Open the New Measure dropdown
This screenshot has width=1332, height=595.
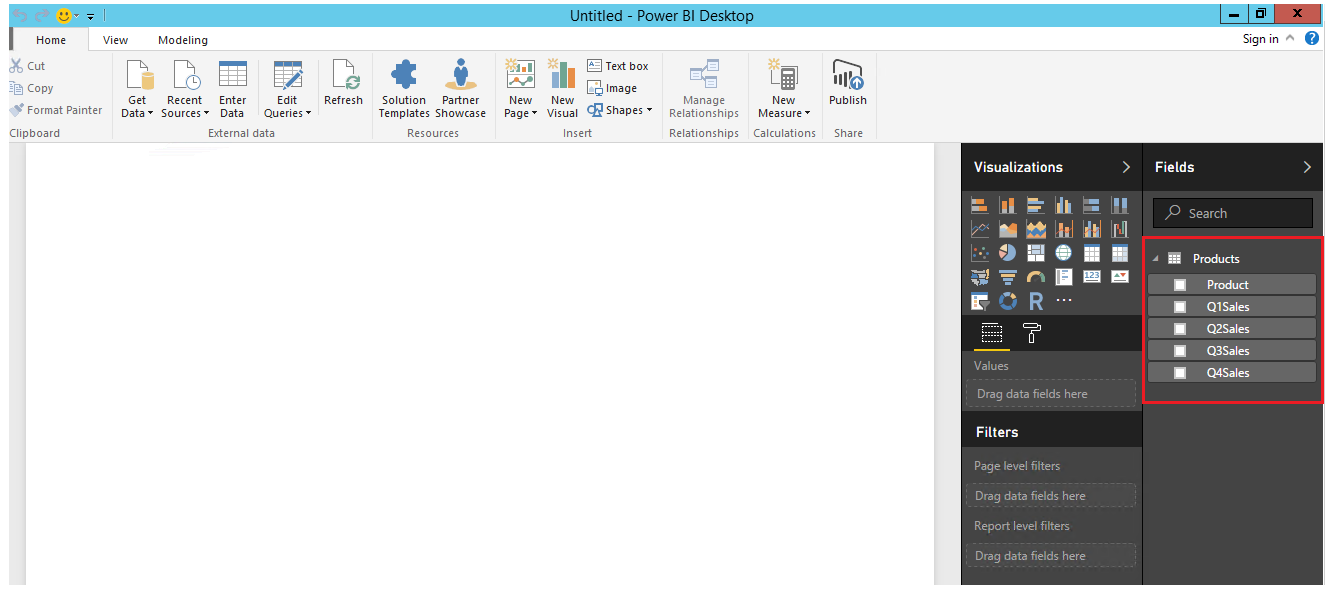pyautogui.click(x=783, y=89)
